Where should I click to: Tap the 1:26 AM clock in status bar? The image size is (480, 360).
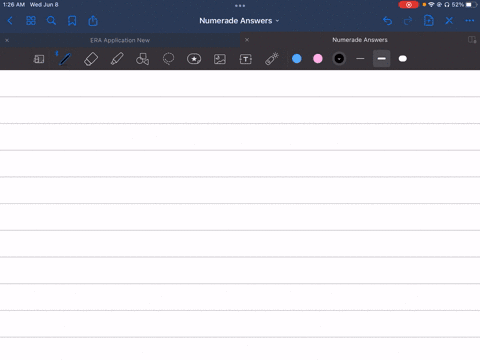14,5
